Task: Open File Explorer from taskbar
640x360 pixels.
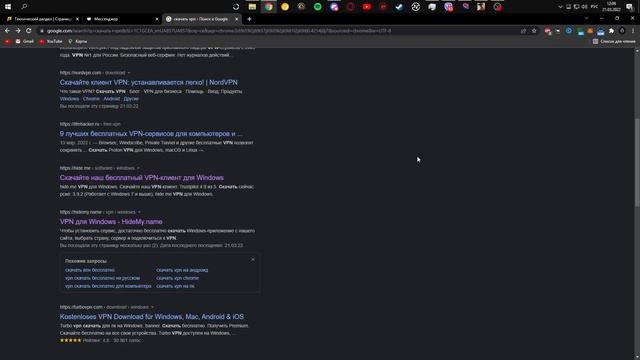Action: coord(252,7)
